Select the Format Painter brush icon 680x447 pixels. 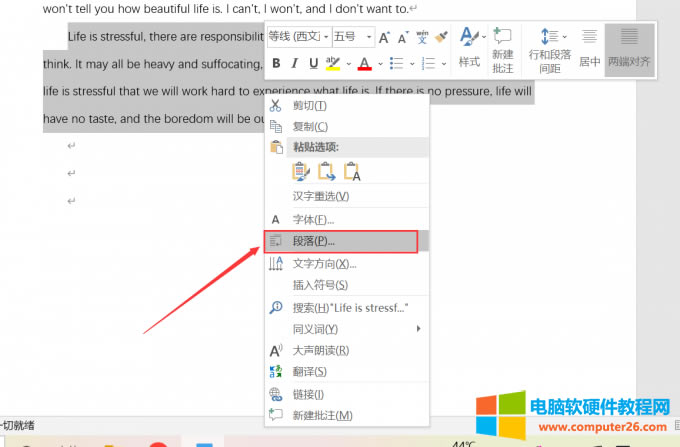click(x=441, y=37)
